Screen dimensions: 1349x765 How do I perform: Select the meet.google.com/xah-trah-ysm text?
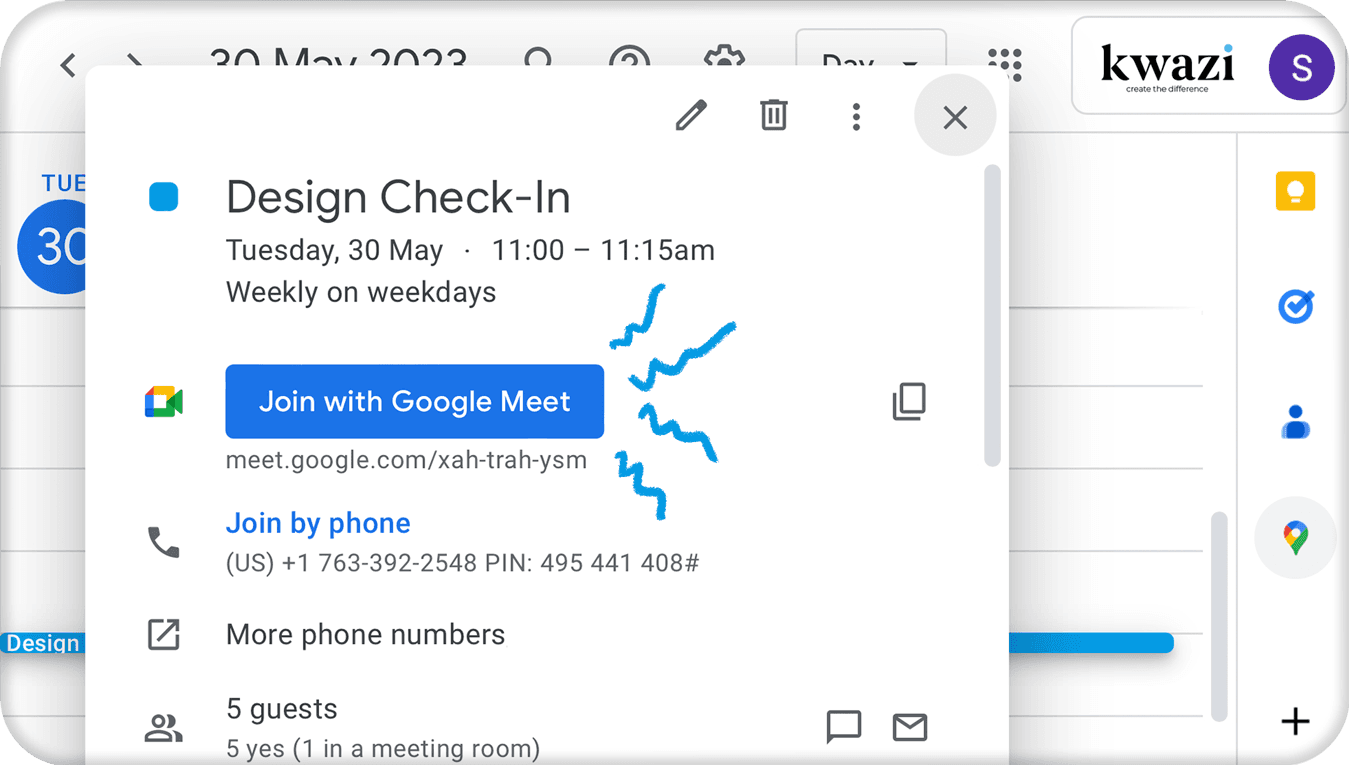[x=406, y=461]
